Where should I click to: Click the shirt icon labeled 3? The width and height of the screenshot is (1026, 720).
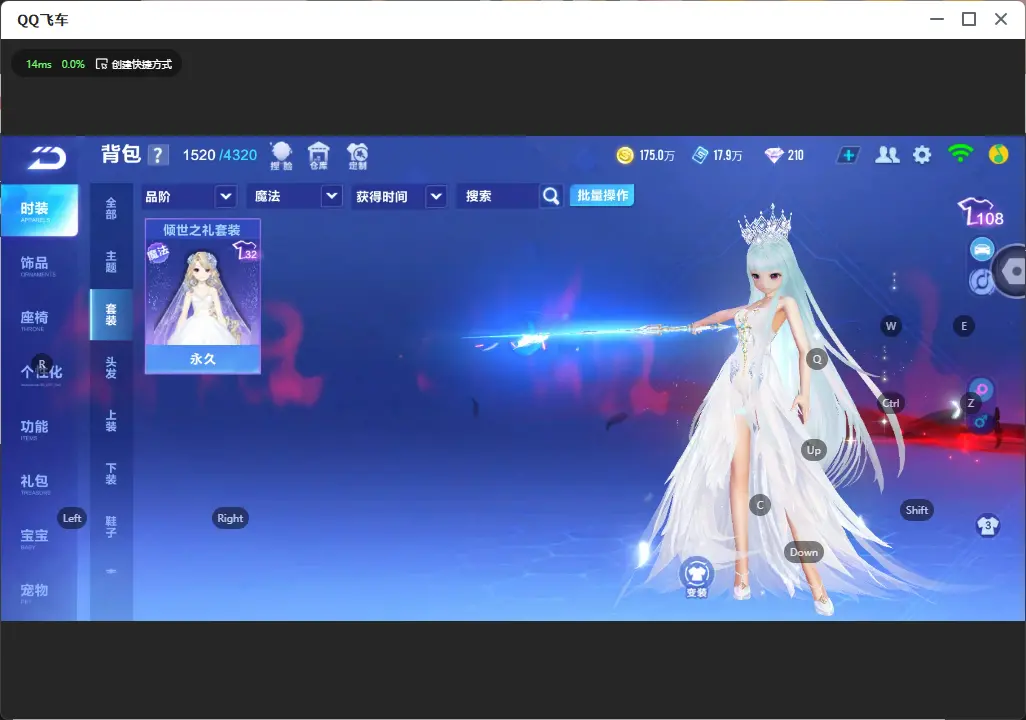[x=987, y=525]
